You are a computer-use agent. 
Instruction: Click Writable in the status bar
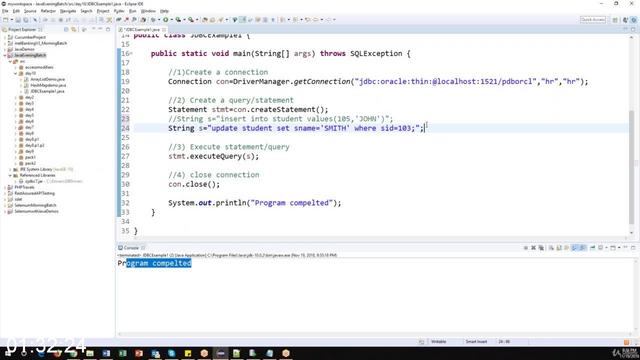(x=439, y=342)
